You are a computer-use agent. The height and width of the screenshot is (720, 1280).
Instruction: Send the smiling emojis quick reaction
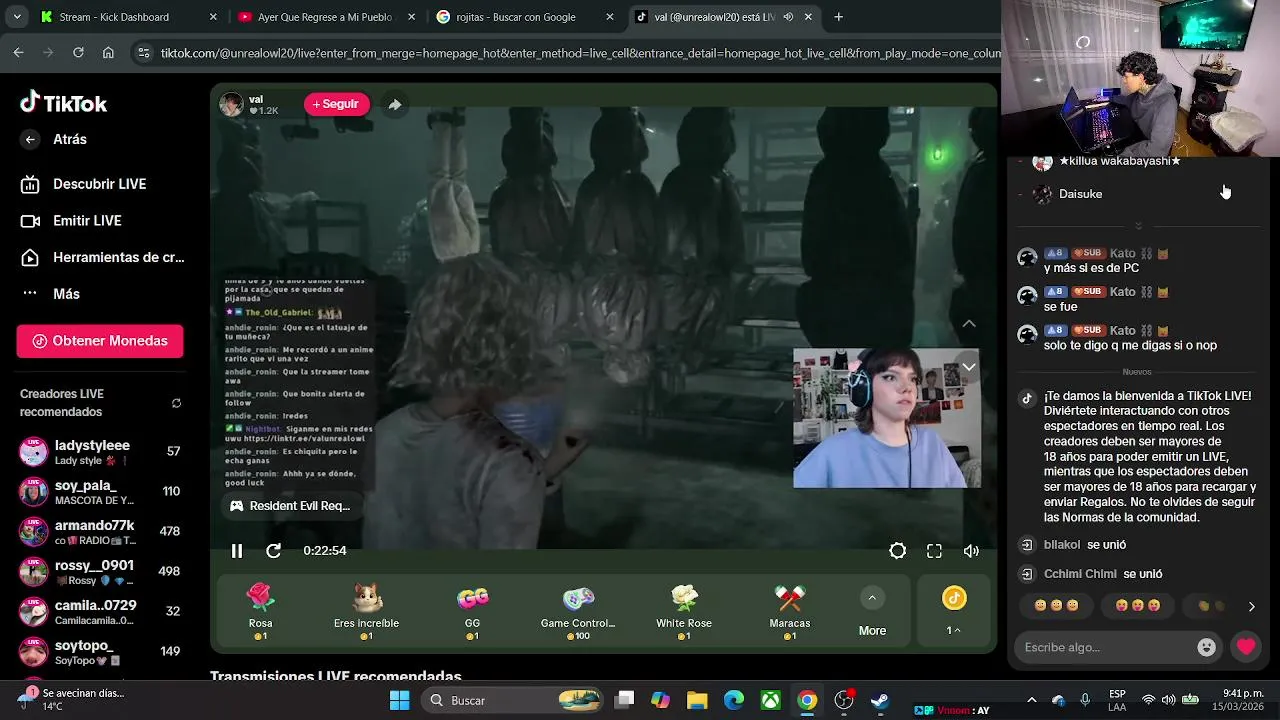(x=1056, y=606)
